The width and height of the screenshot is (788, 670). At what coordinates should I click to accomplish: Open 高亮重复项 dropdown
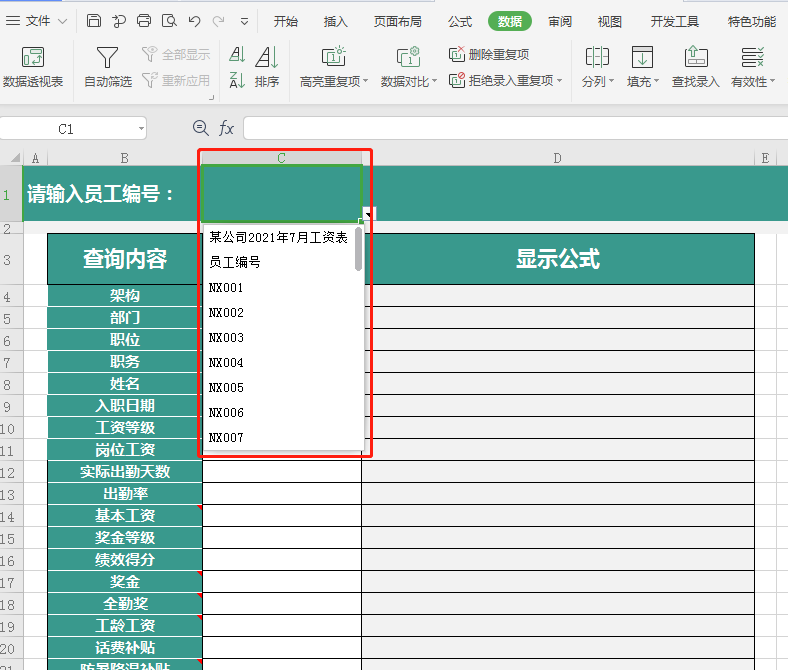(334, 67)
